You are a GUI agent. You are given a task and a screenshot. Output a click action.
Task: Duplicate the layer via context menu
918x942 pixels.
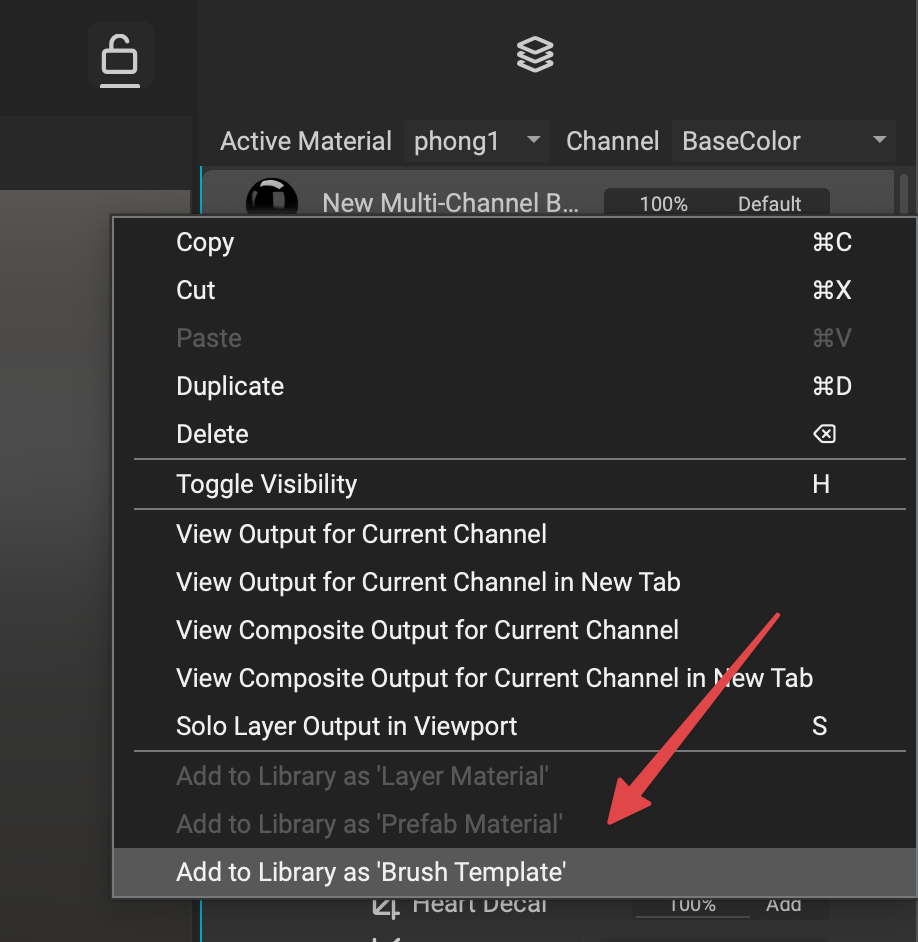(x=230, y=387)
